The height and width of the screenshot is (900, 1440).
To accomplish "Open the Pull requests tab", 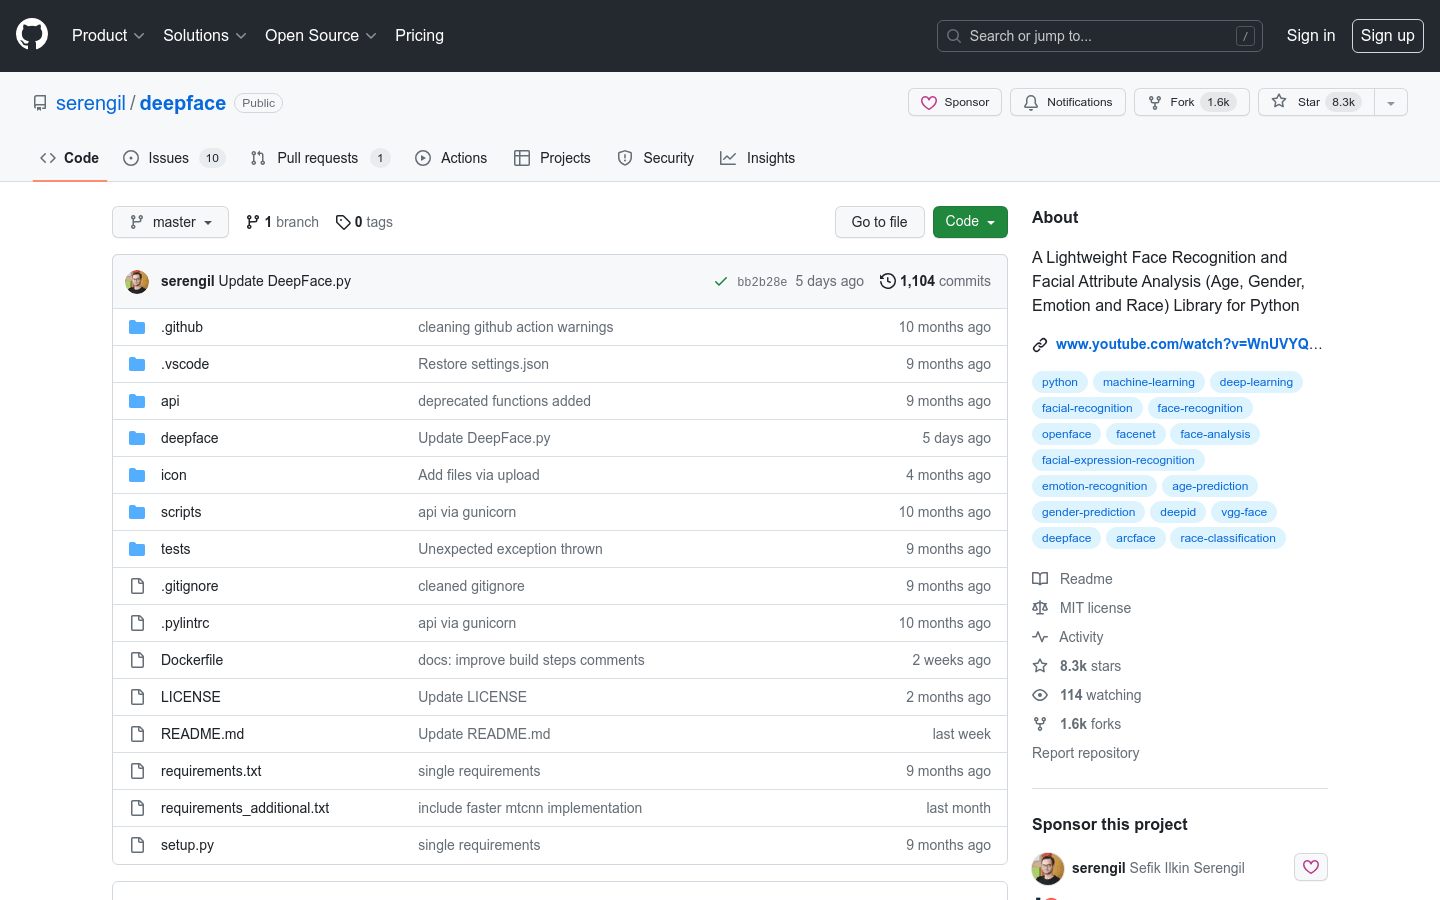I will [318, 158].
